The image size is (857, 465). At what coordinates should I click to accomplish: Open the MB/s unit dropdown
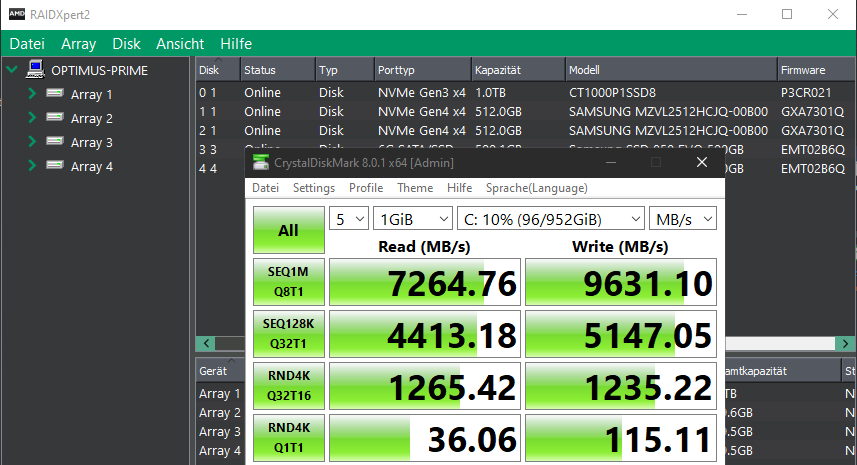(x=683, y=219)
